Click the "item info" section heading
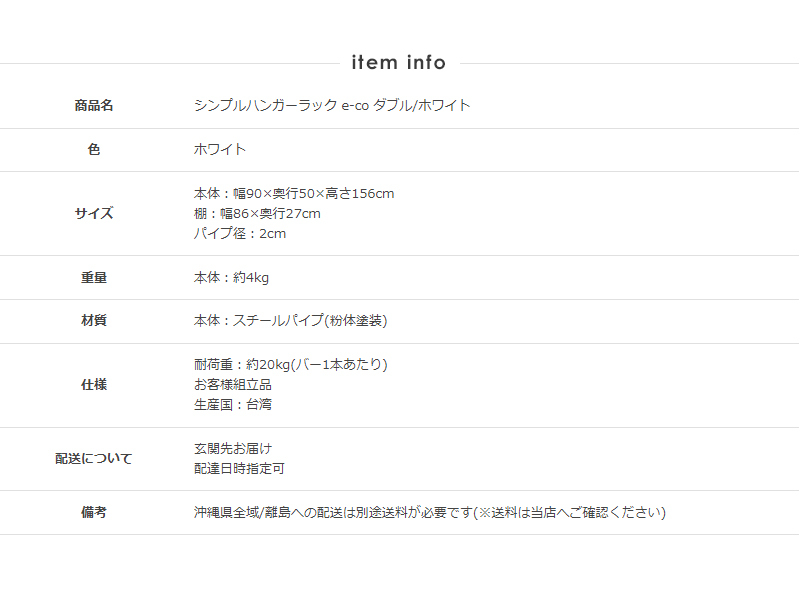The width and height of the screenshot is (800, 595). 399,63
